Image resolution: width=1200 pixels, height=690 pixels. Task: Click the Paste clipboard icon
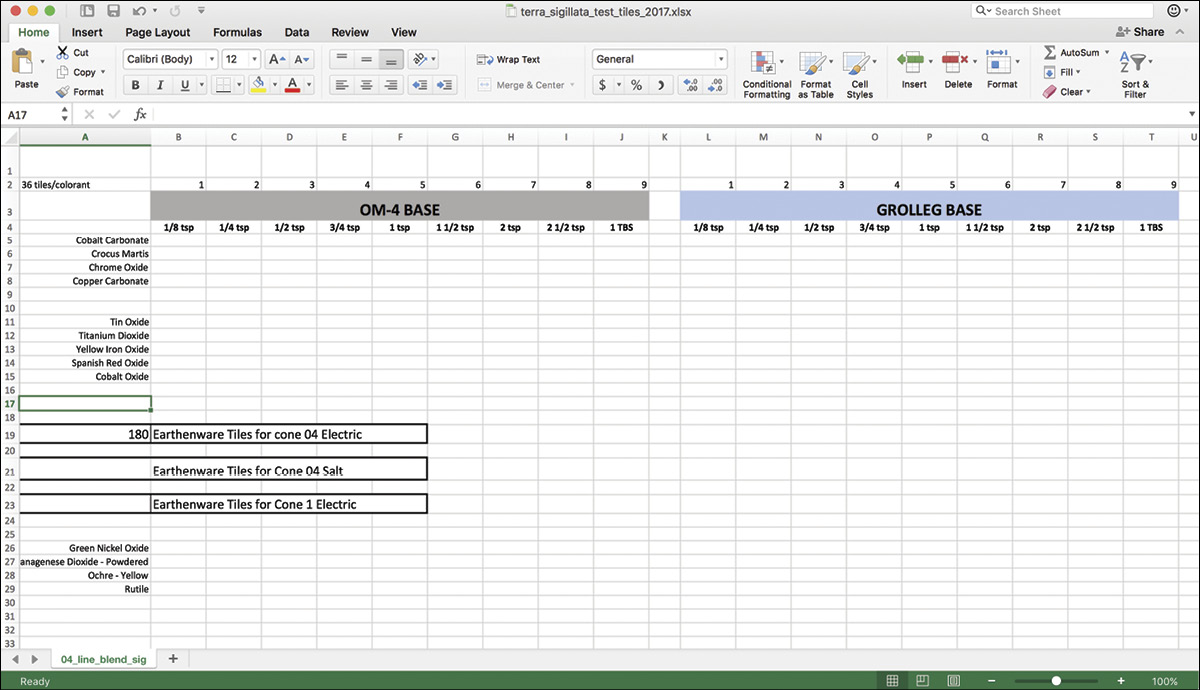24,63
